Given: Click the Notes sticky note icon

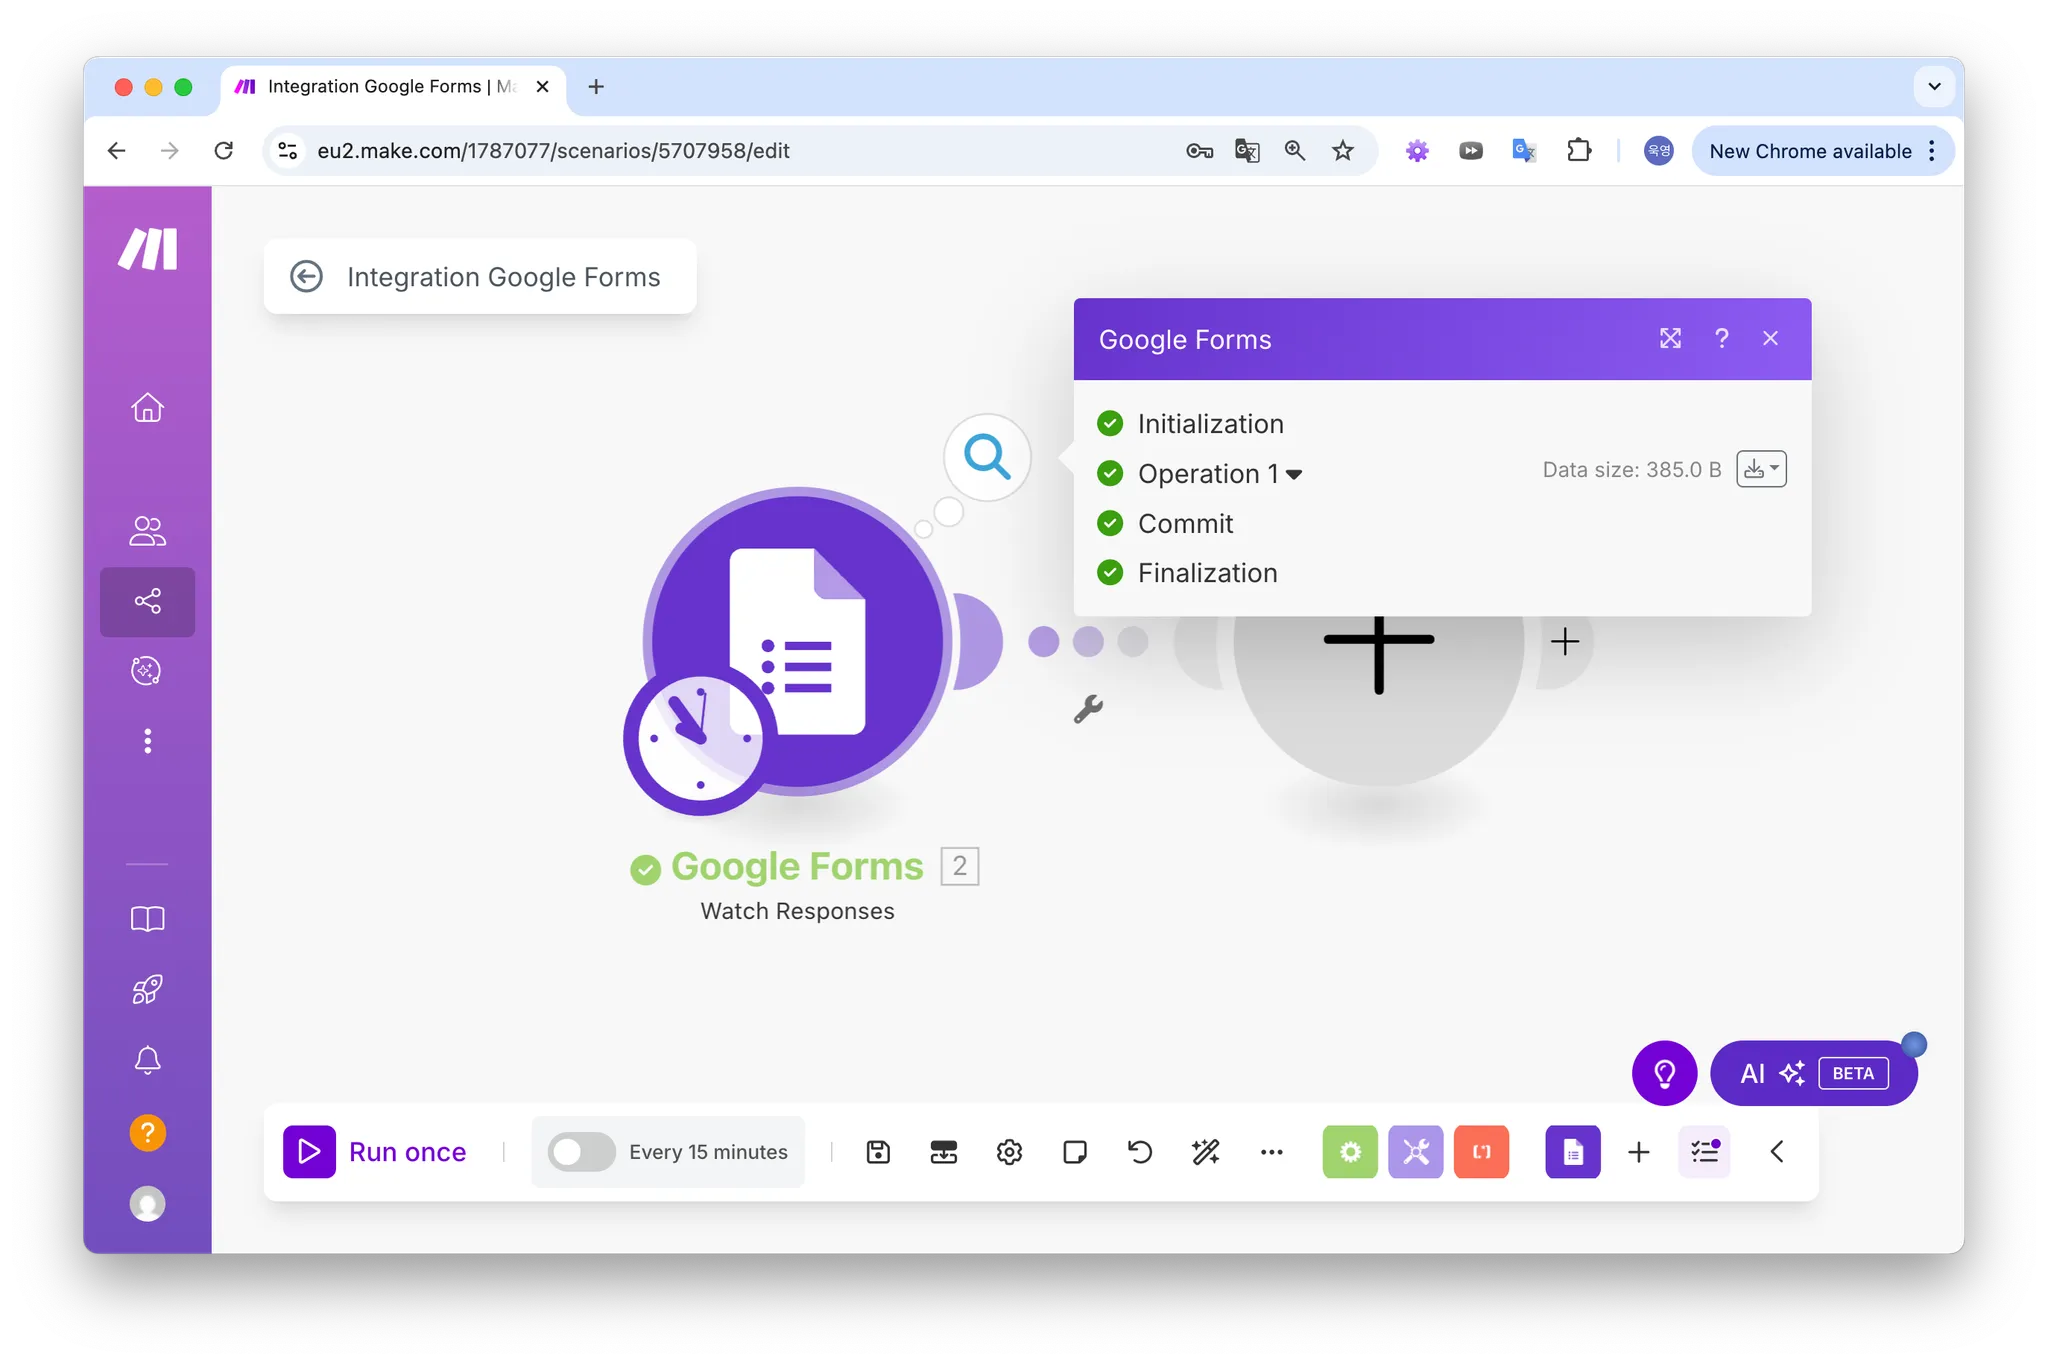Looking at the screenshot, I should click(1075, 1152).
